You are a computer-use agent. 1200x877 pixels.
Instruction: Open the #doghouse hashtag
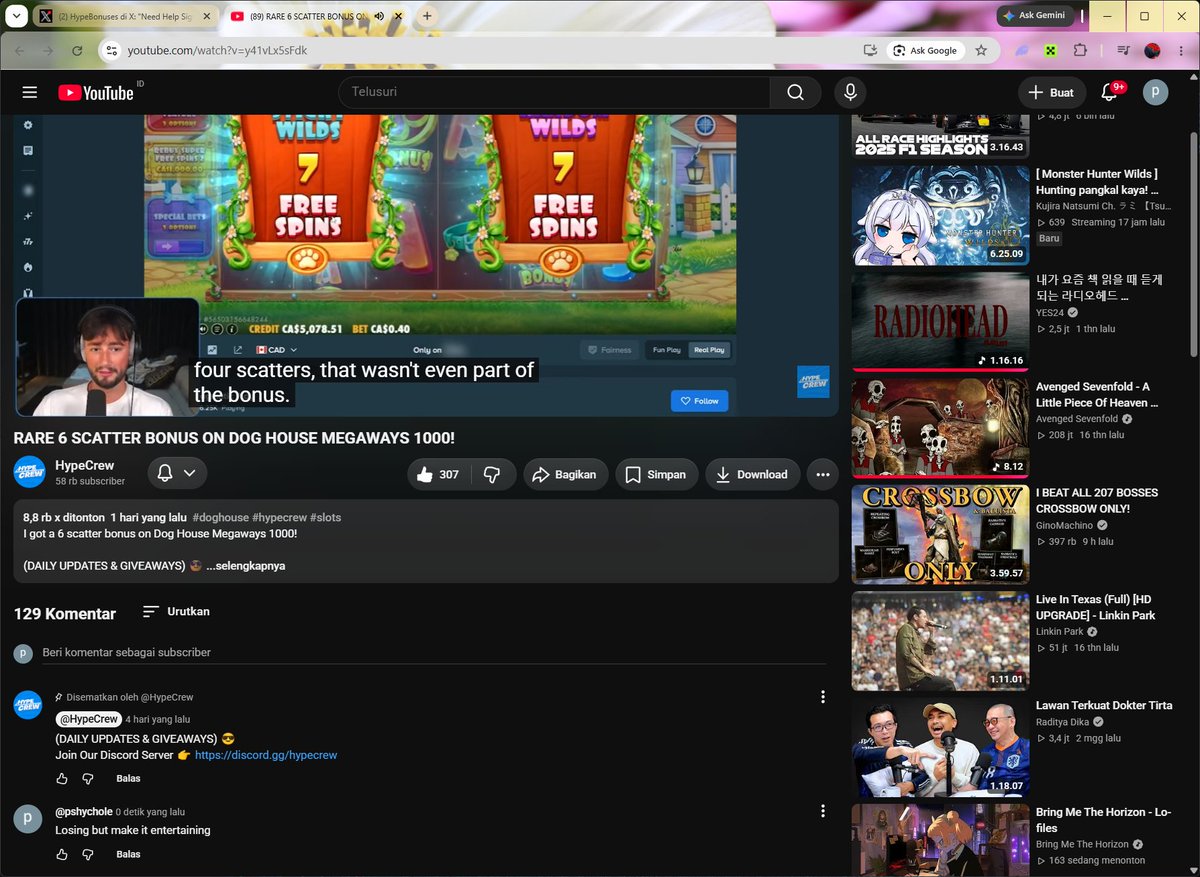click(220, 518)
